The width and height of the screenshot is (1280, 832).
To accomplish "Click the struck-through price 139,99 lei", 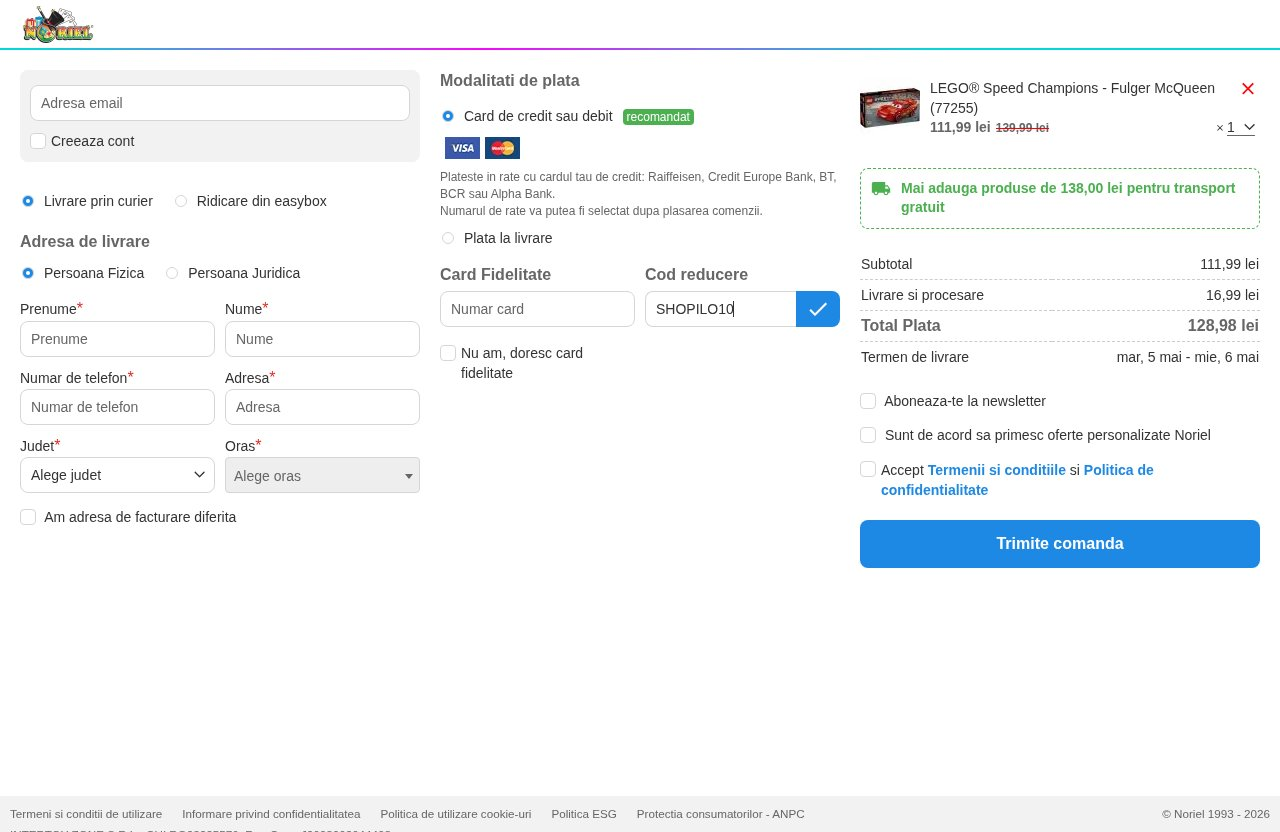I will point(1022,128).
